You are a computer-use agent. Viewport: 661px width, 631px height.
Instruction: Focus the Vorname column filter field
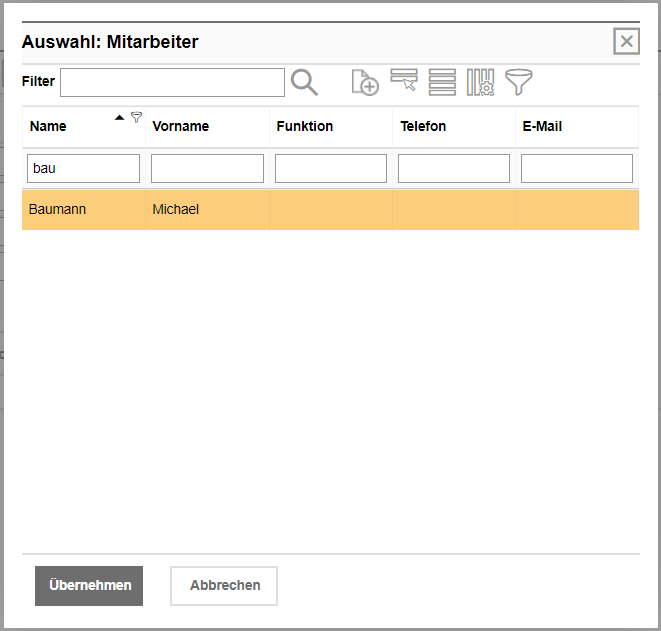[207, 168]
